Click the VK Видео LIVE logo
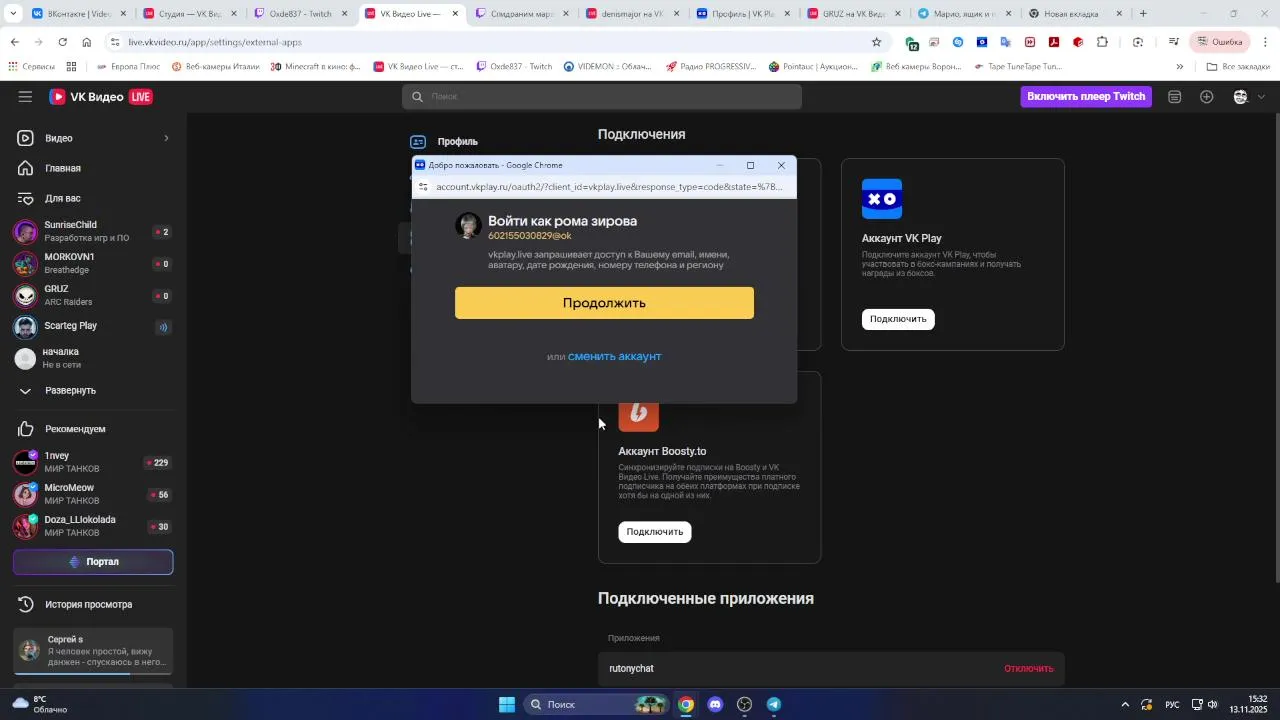Screen dimensions: 1280x720 point(101,96)
